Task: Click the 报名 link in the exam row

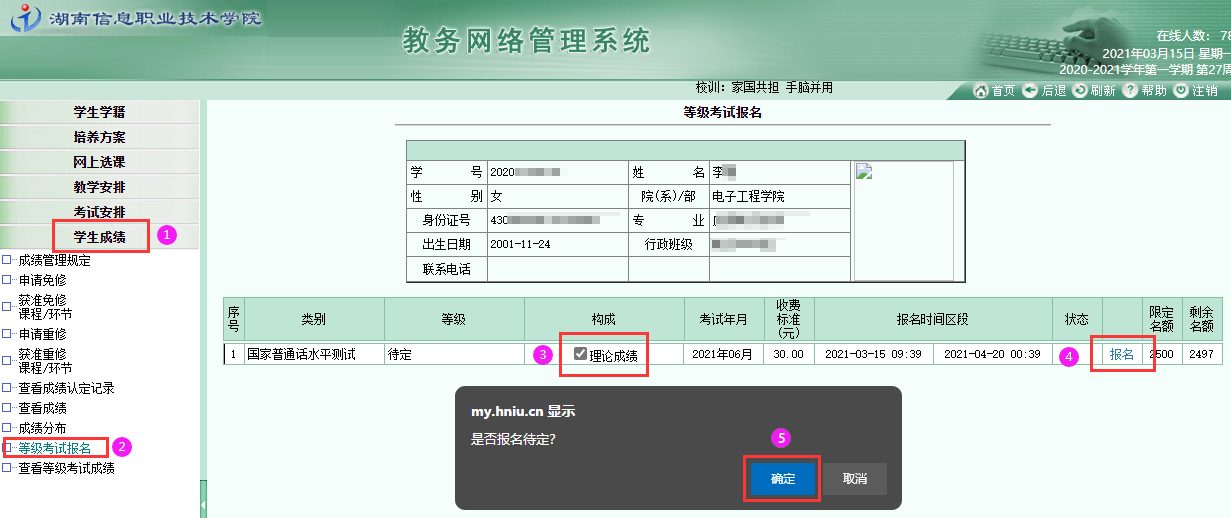Action: [x=1121, y=354]
